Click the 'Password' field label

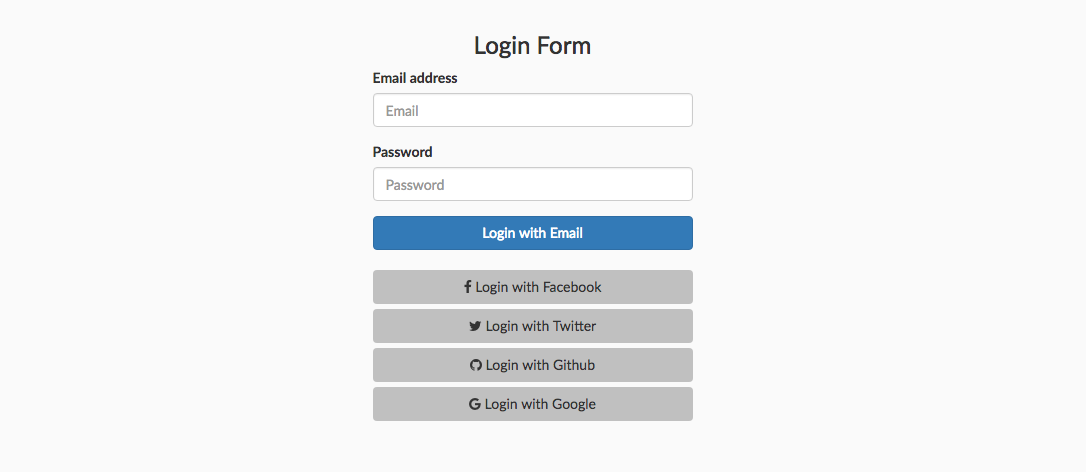(402, 152)
